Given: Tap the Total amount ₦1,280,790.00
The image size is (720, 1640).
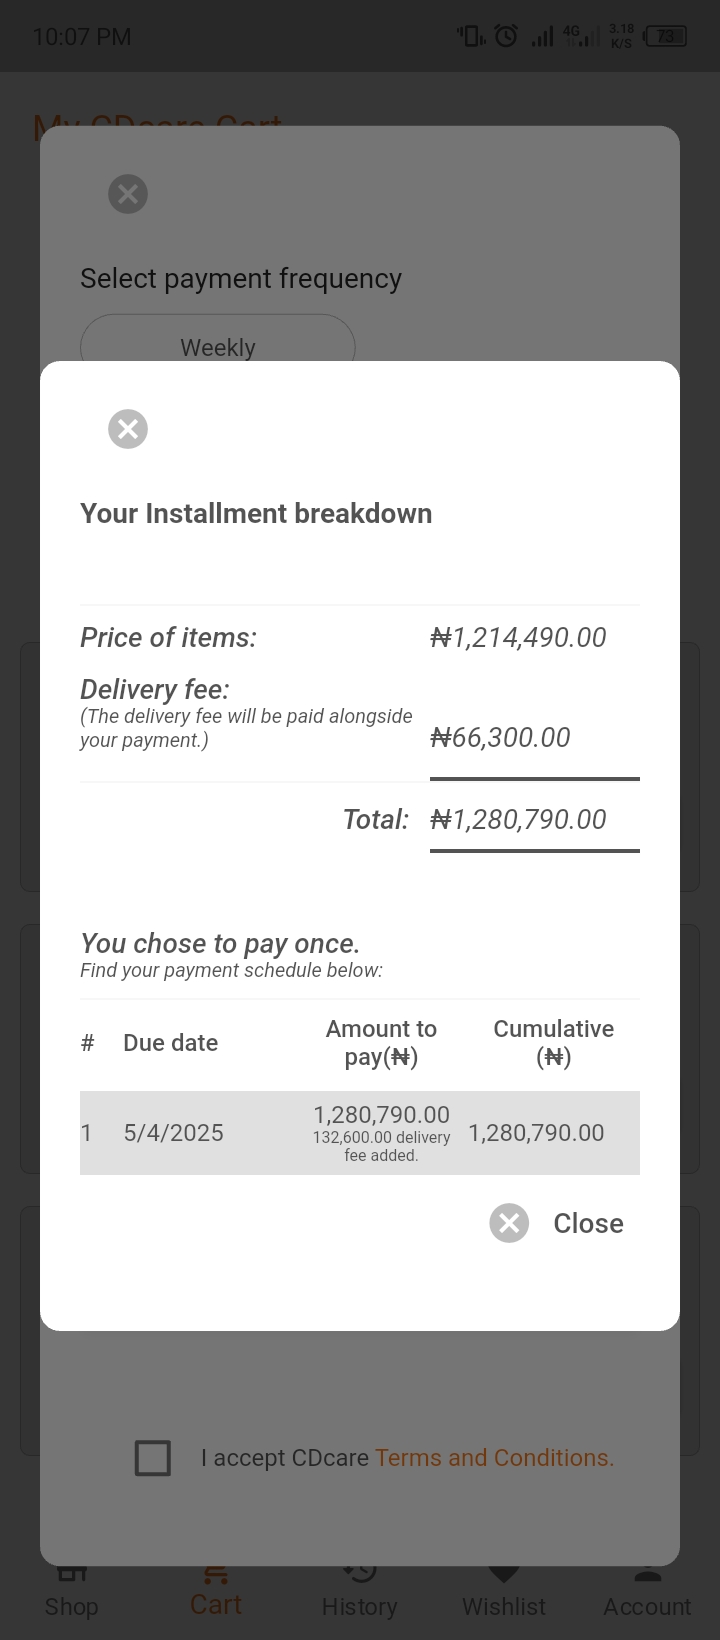Looking at the screenshot, I should point(518,820).
